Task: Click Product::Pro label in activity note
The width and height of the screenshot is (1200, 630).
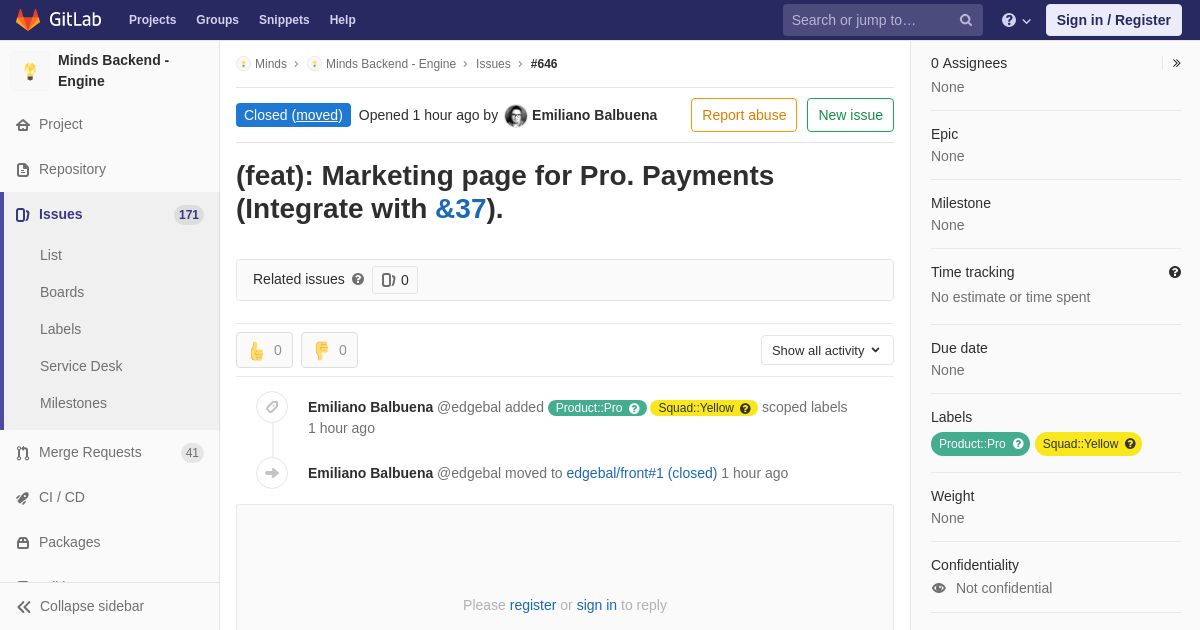Action: coord(589,408)
